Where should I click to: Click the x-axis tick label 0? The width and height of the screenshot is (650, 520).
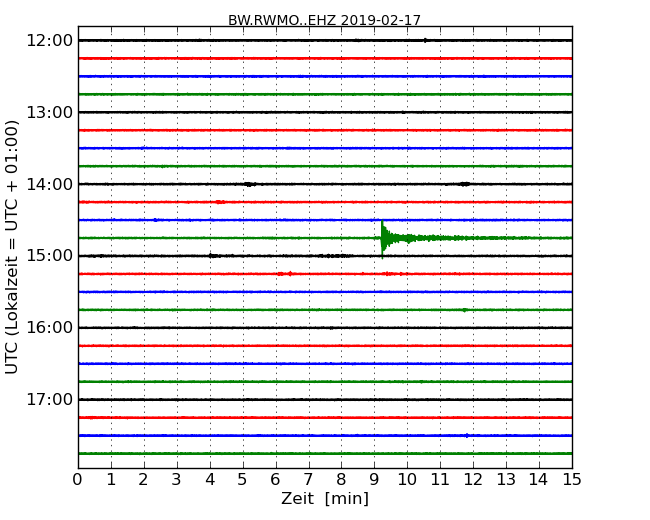(78, 480)
